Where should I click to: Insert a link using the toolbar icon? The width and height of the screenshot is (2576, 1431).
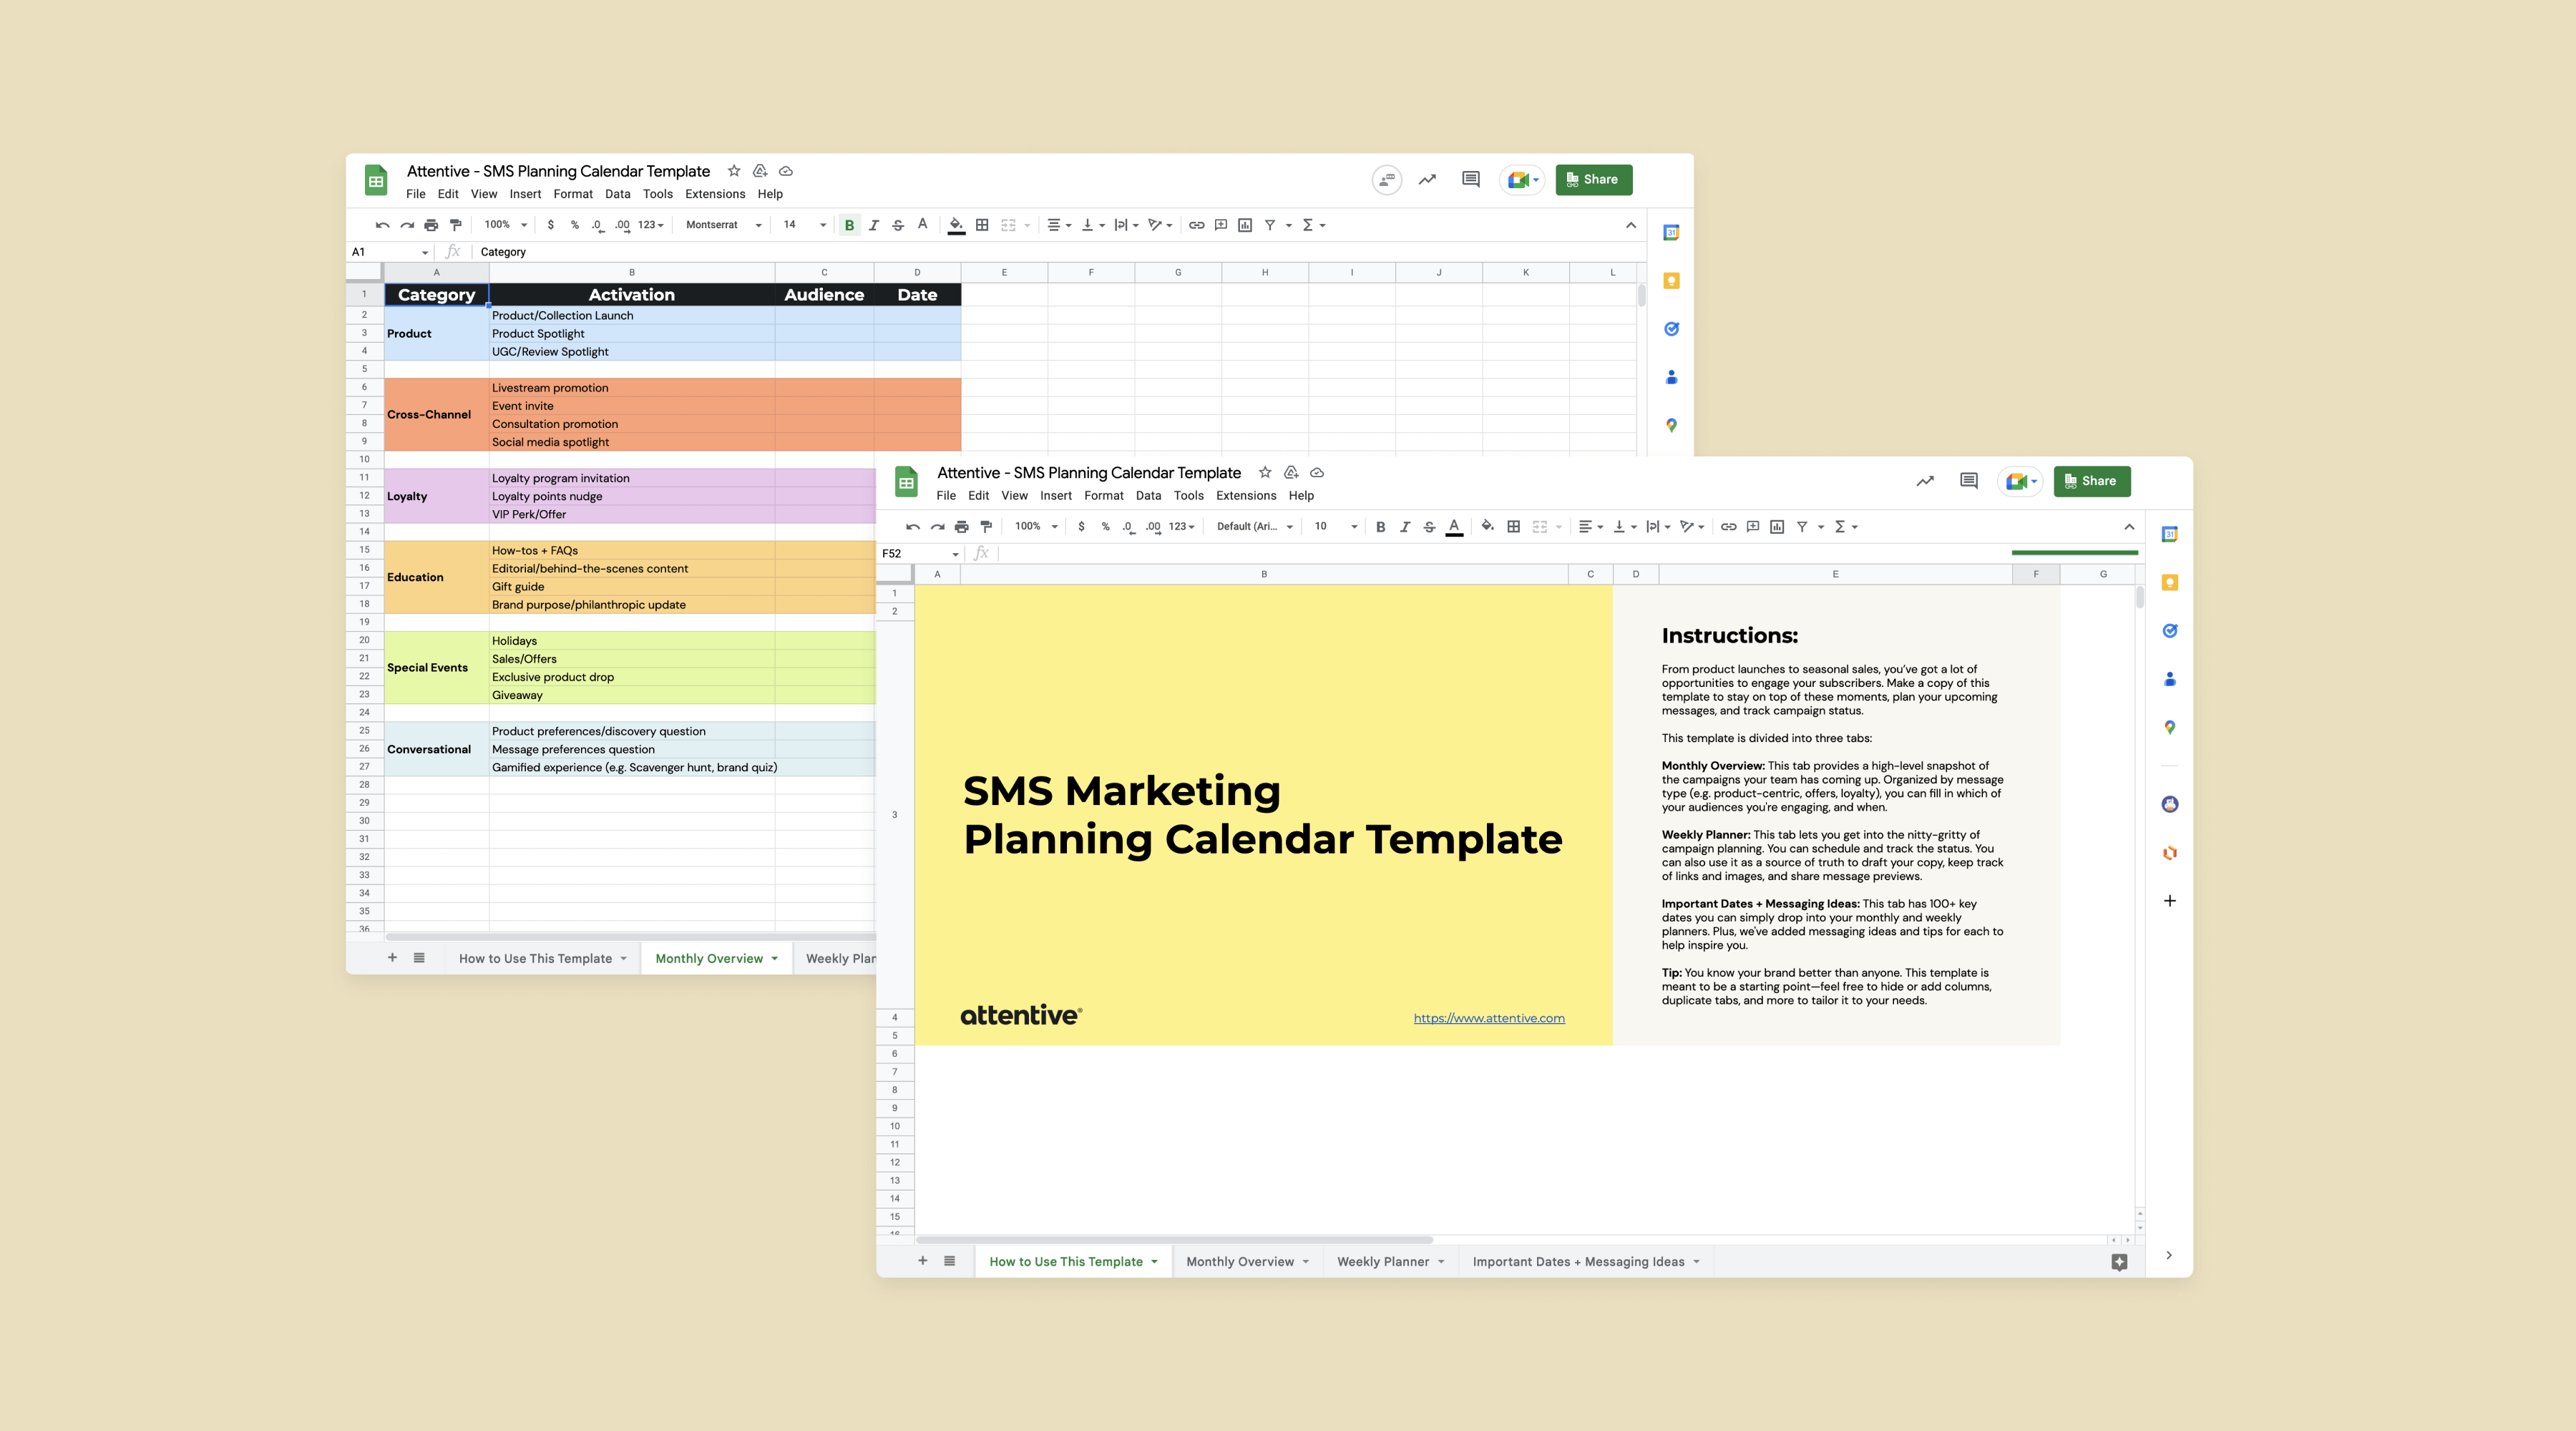[1728, 526]
